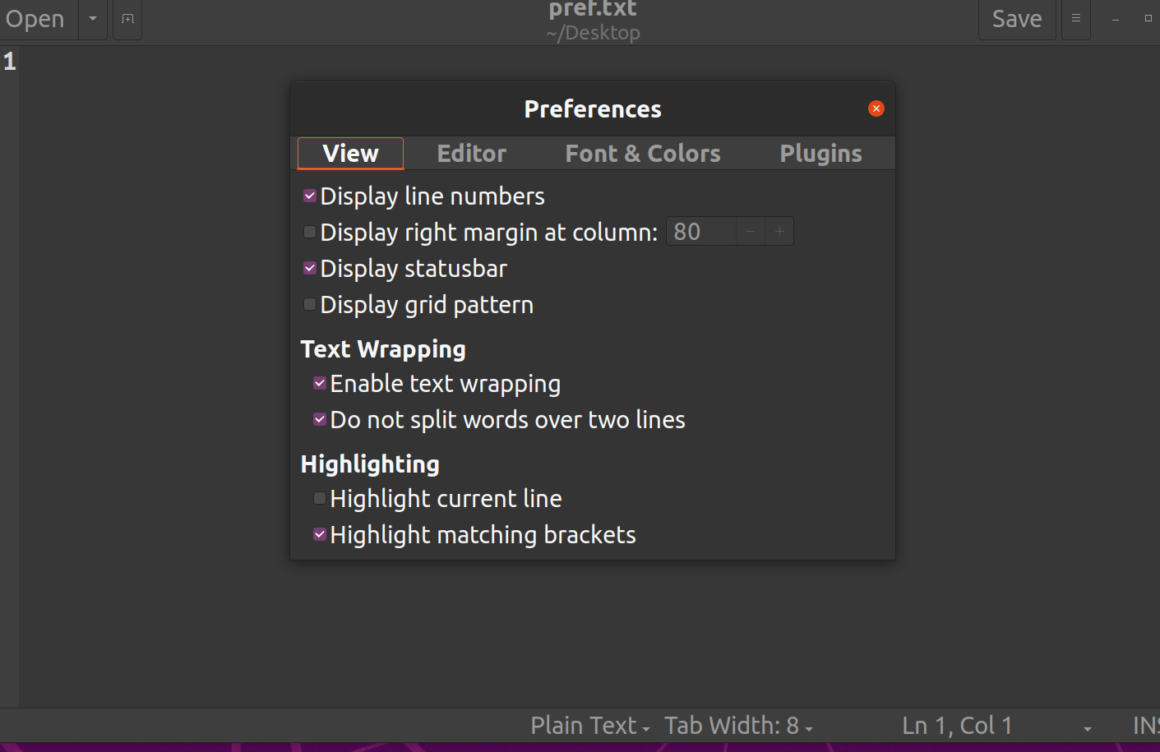Toggle Display line numbers

[309, 196]
